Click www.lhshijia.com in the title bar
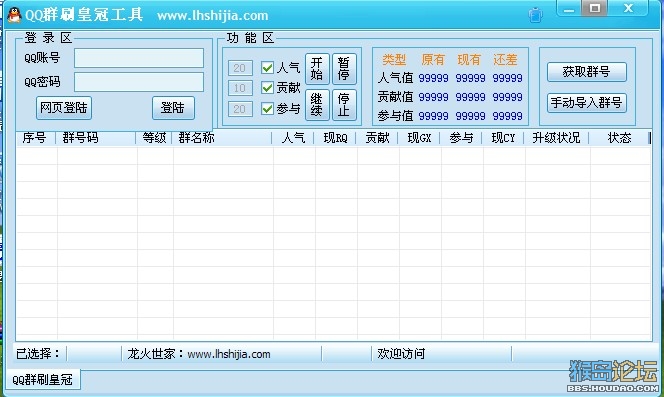This screenshot has width=664, height=397. click(x=213, y=16)
